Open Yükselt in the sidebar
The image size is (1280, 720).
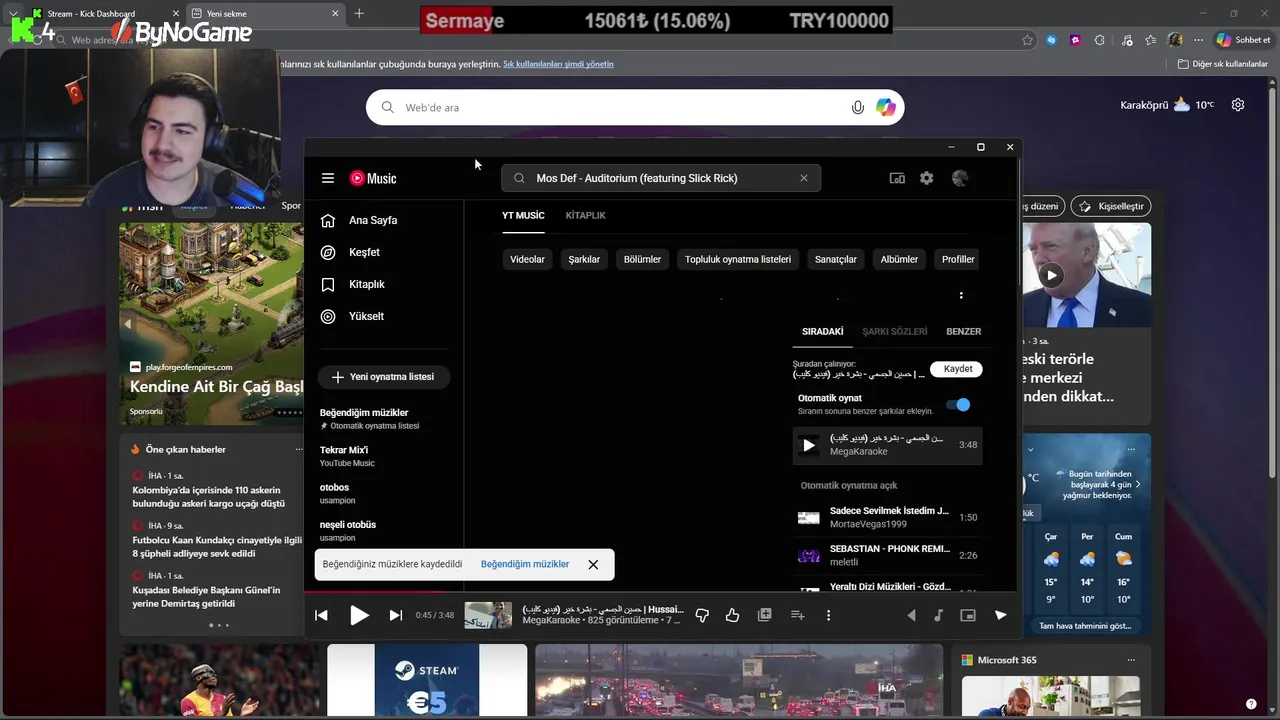click(384, 316)
